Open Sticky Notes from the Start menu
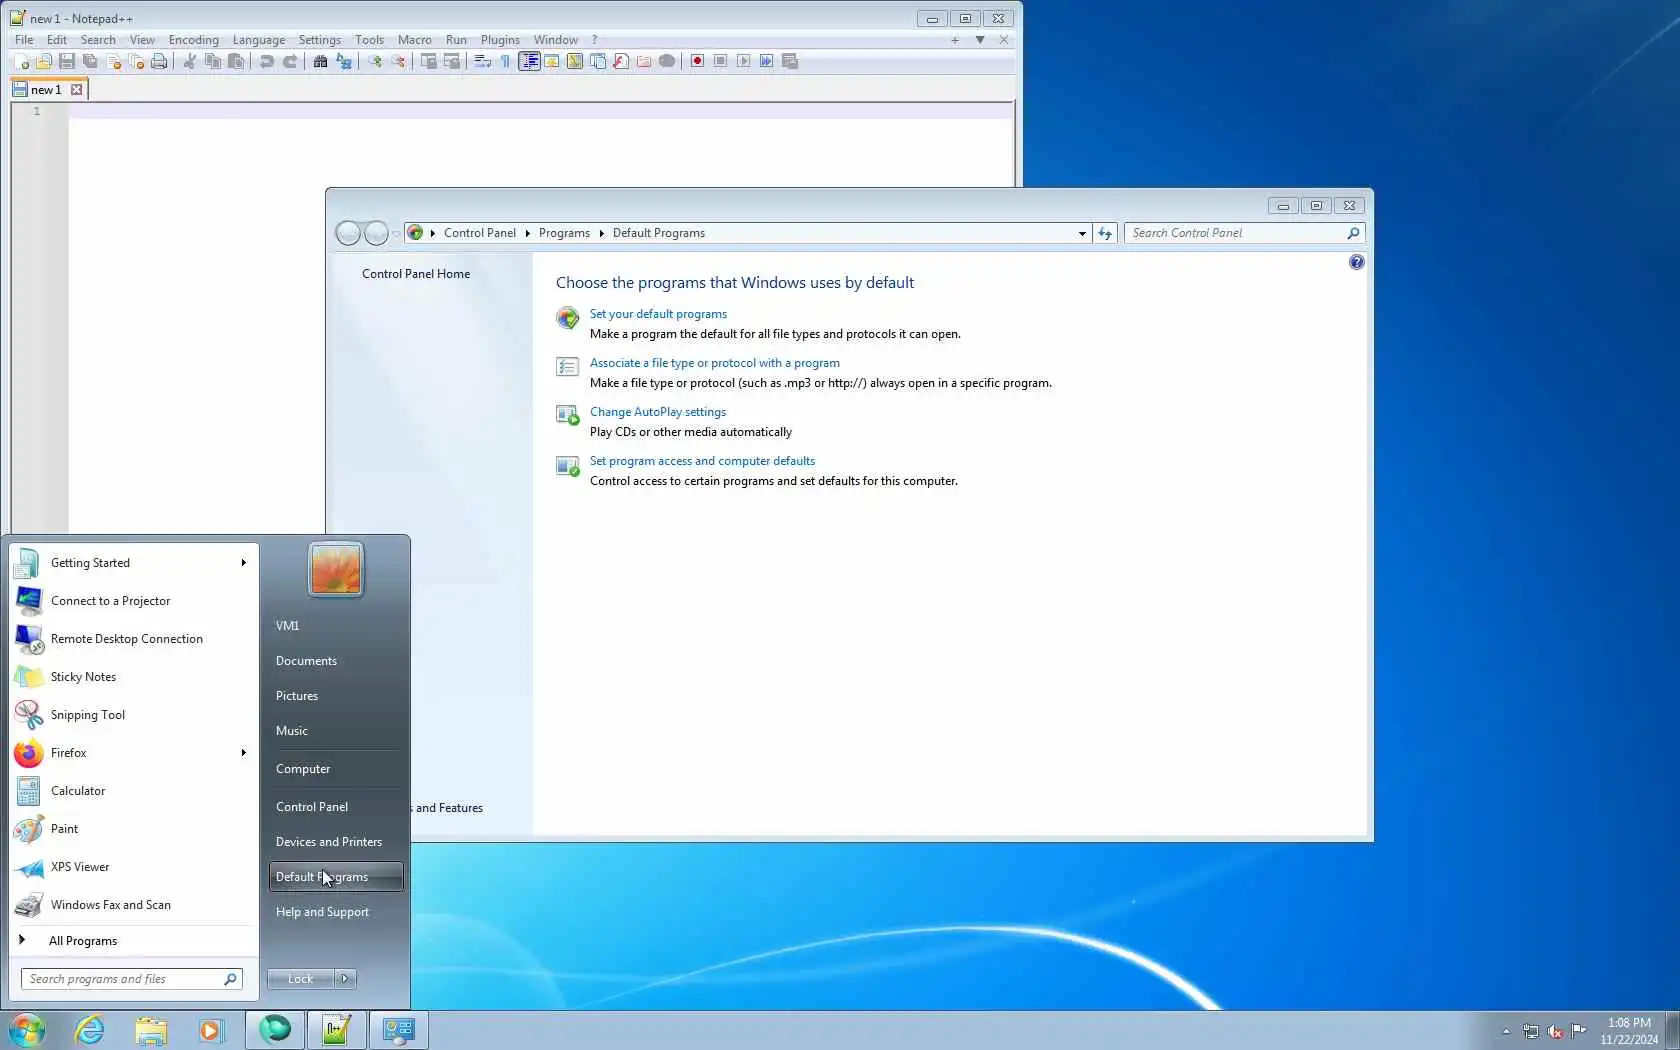The image size is (1680, 1050). (x=134, y=677)
